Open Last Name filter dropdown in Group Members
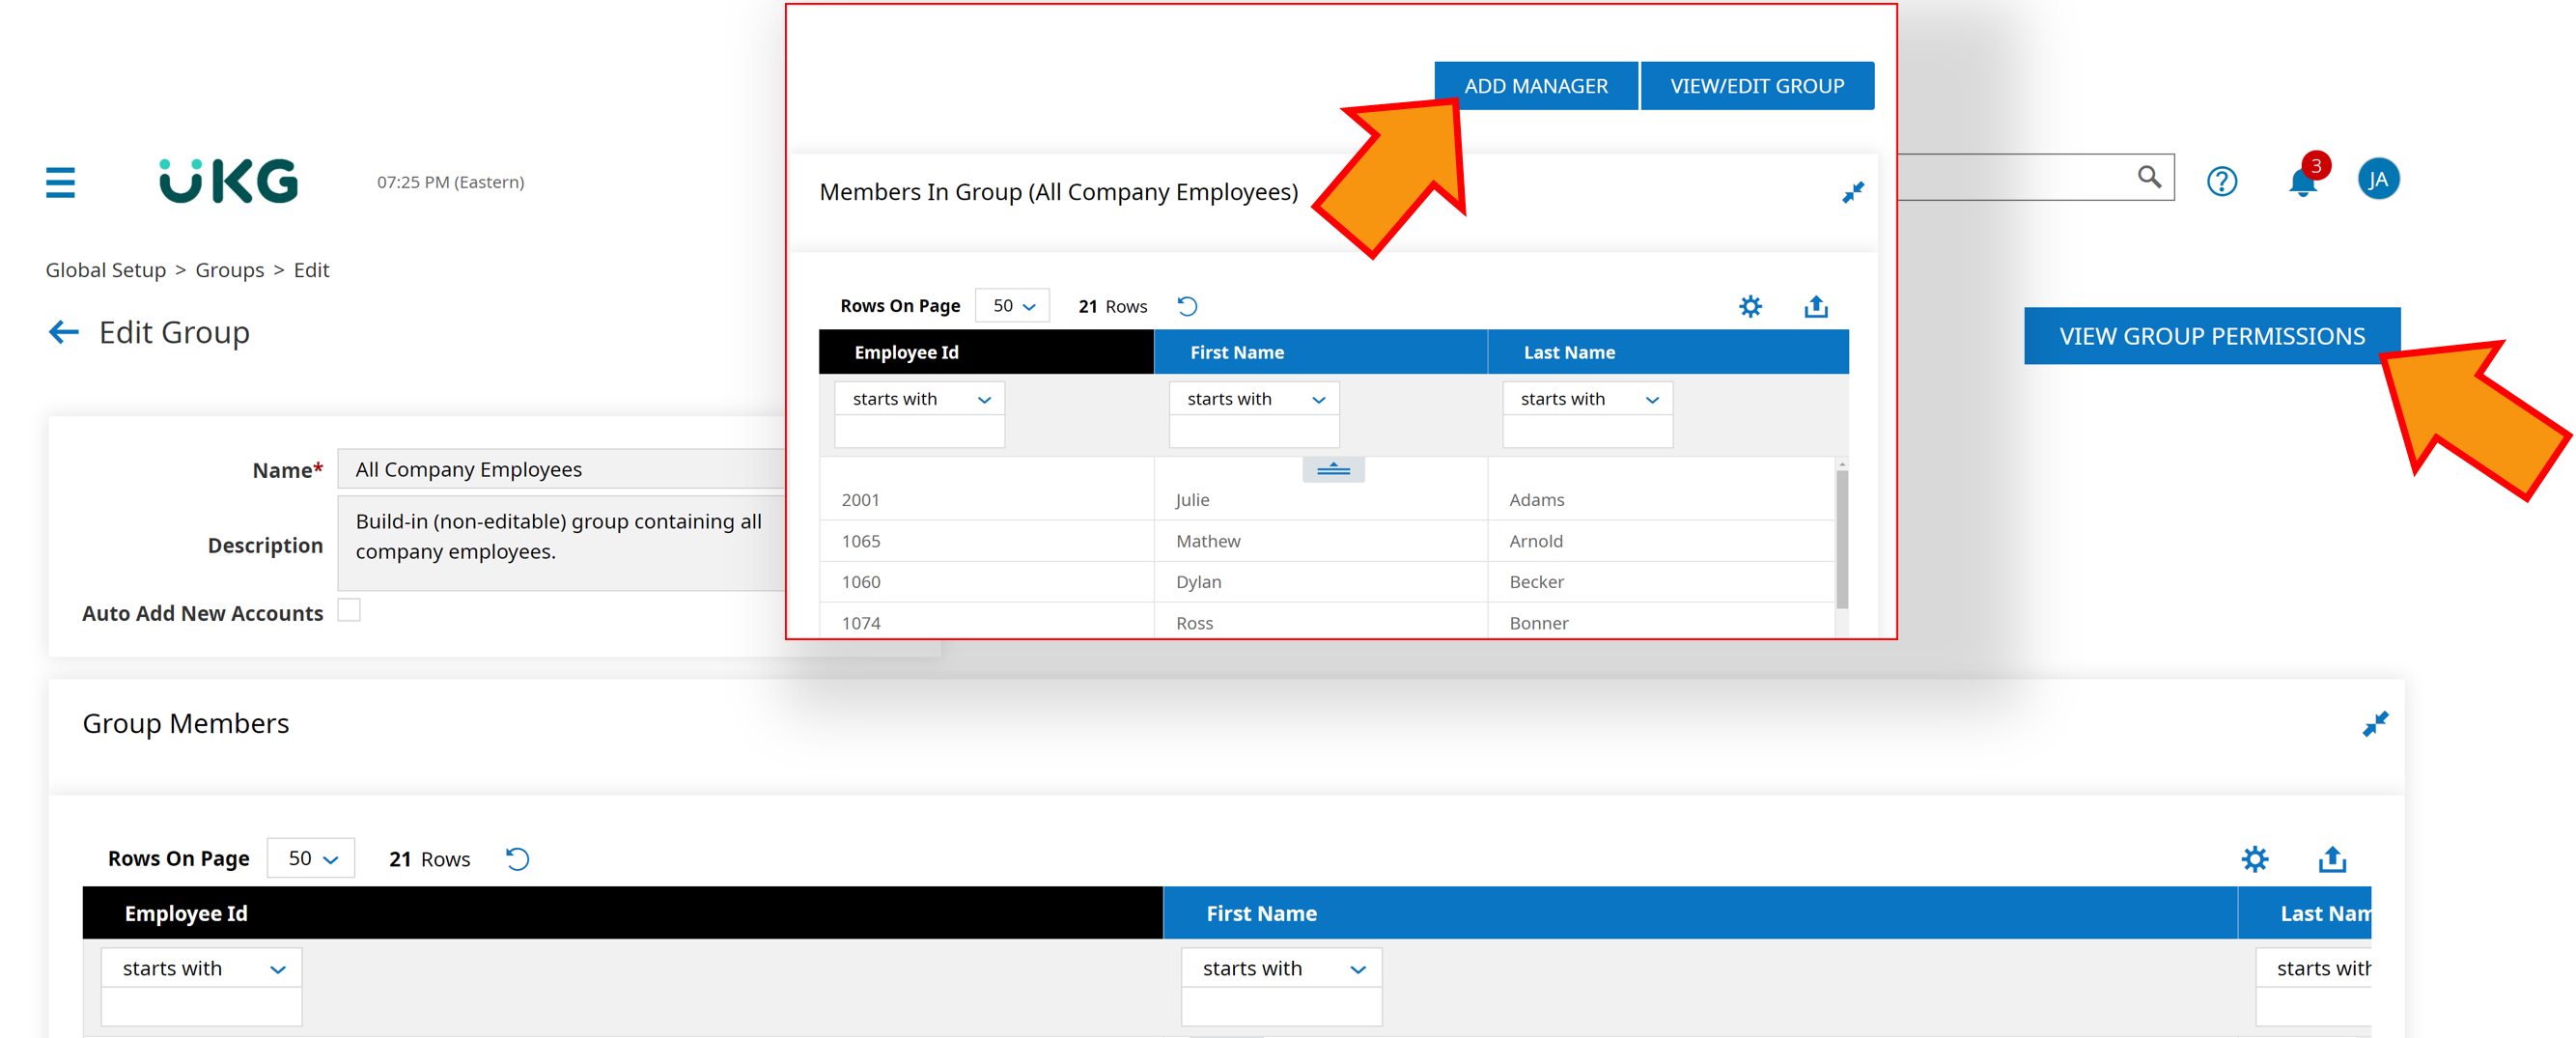This screenshot has width=2576, height=1038. click(x=2314, y=968)
